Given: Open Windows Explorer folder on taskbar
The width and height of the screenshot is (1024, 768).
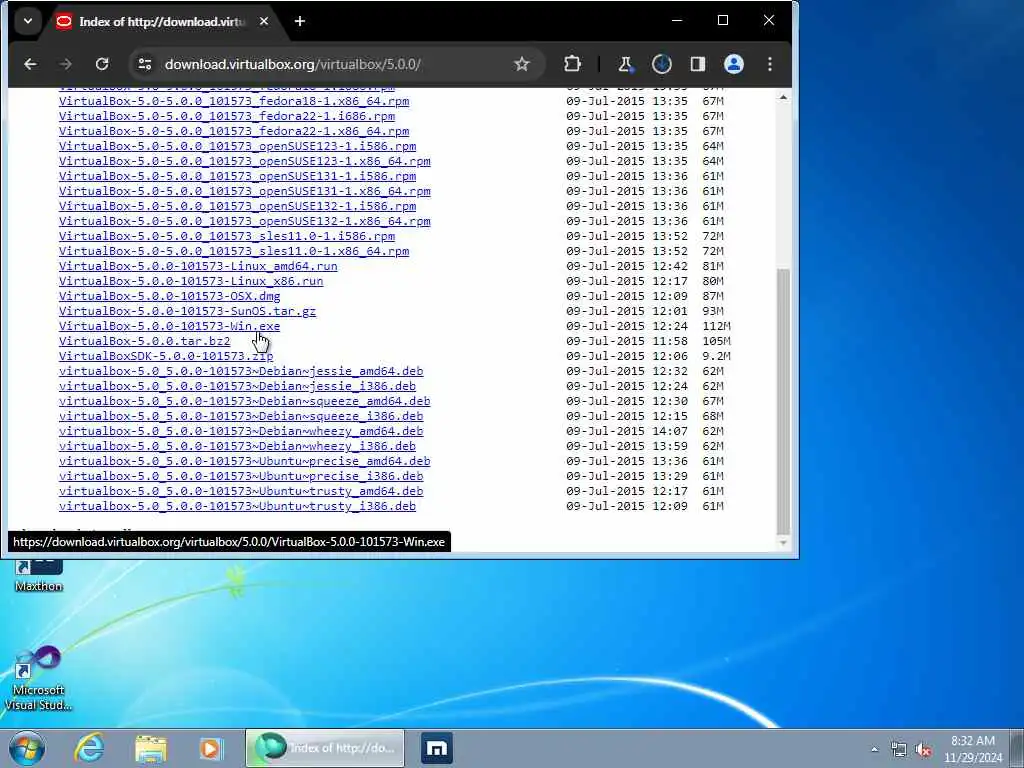Looking at the screenshot, I should click(151, 748).
